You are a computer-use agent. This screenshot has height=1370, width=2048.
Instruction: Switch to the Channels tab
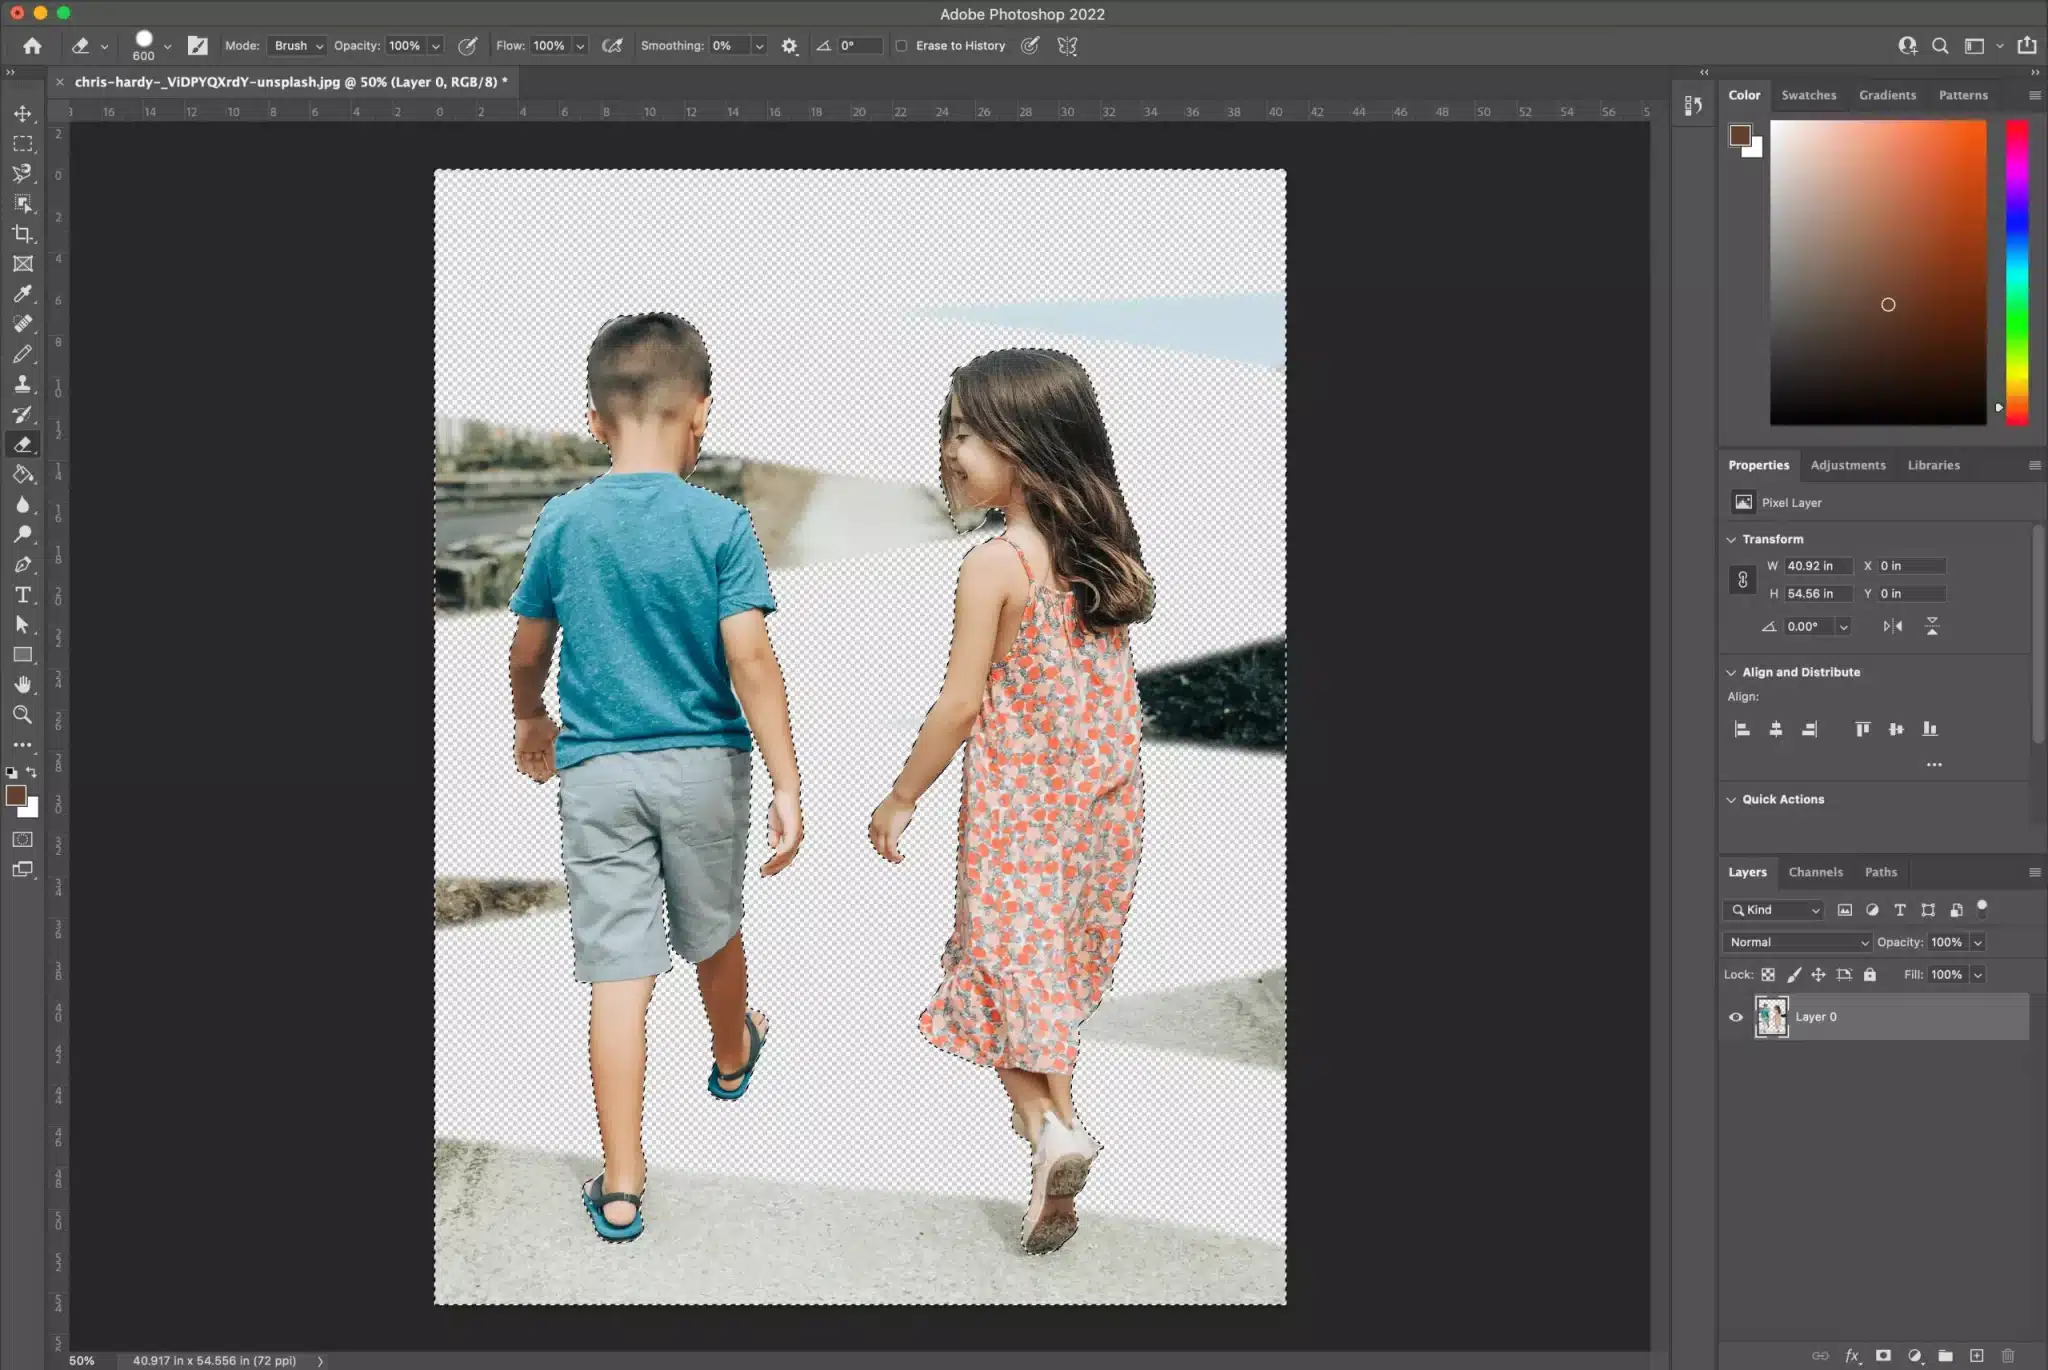[1816, 872]
